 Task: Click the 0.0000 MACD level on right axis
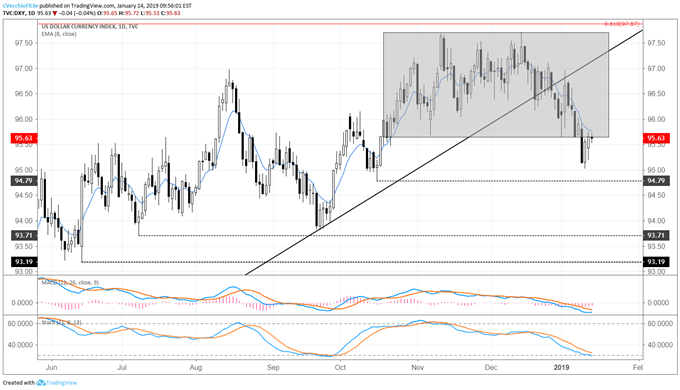(x=658, y=303)
